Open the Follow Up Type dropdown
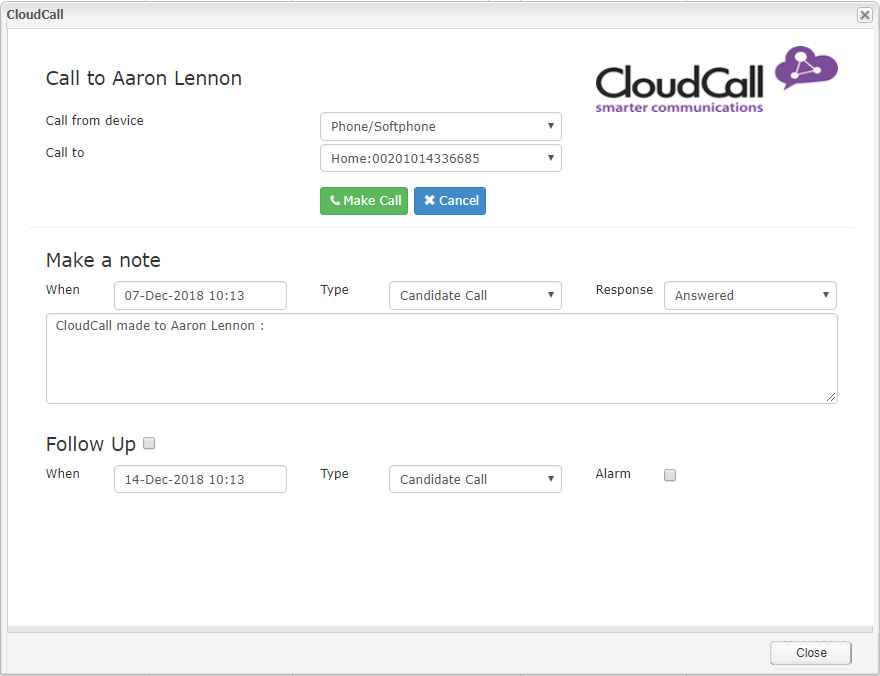Screen dimensions: 880x676 click(475, 479)
